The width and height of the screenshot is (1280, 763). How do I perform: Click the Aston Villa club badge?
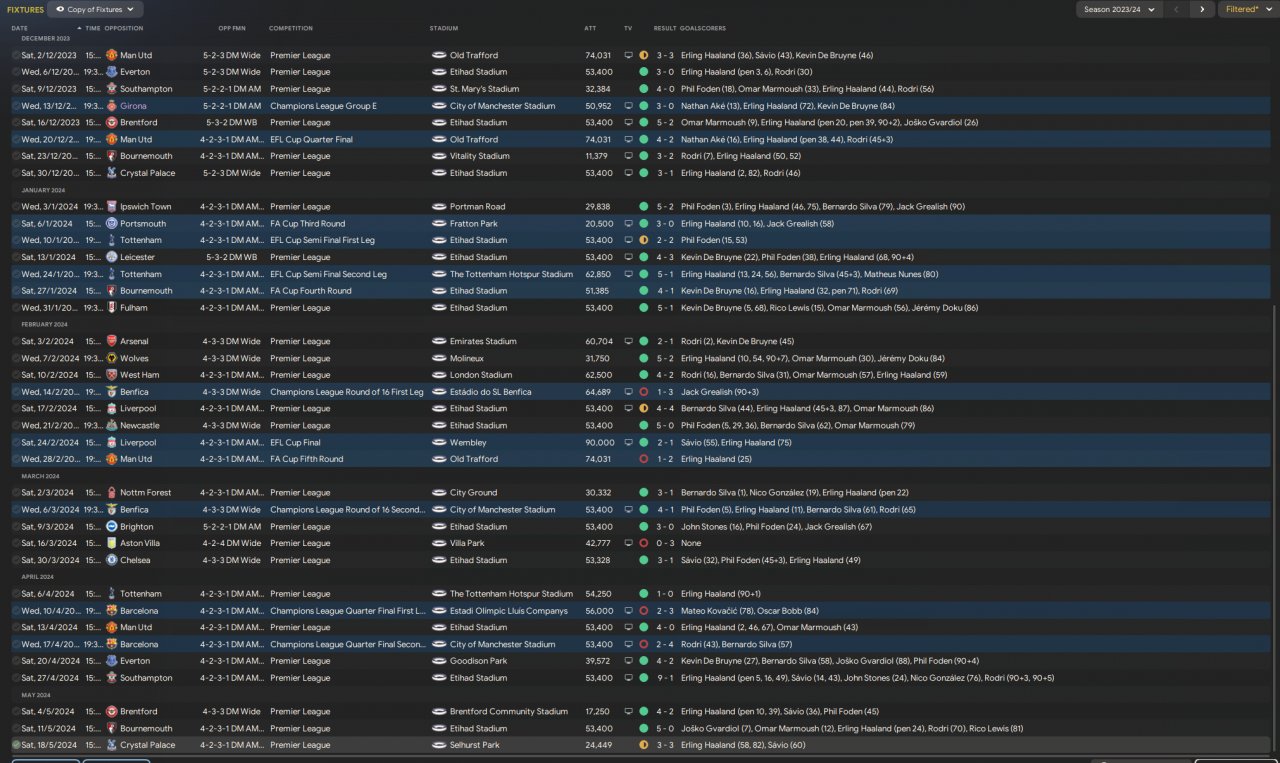coord(112,543)
